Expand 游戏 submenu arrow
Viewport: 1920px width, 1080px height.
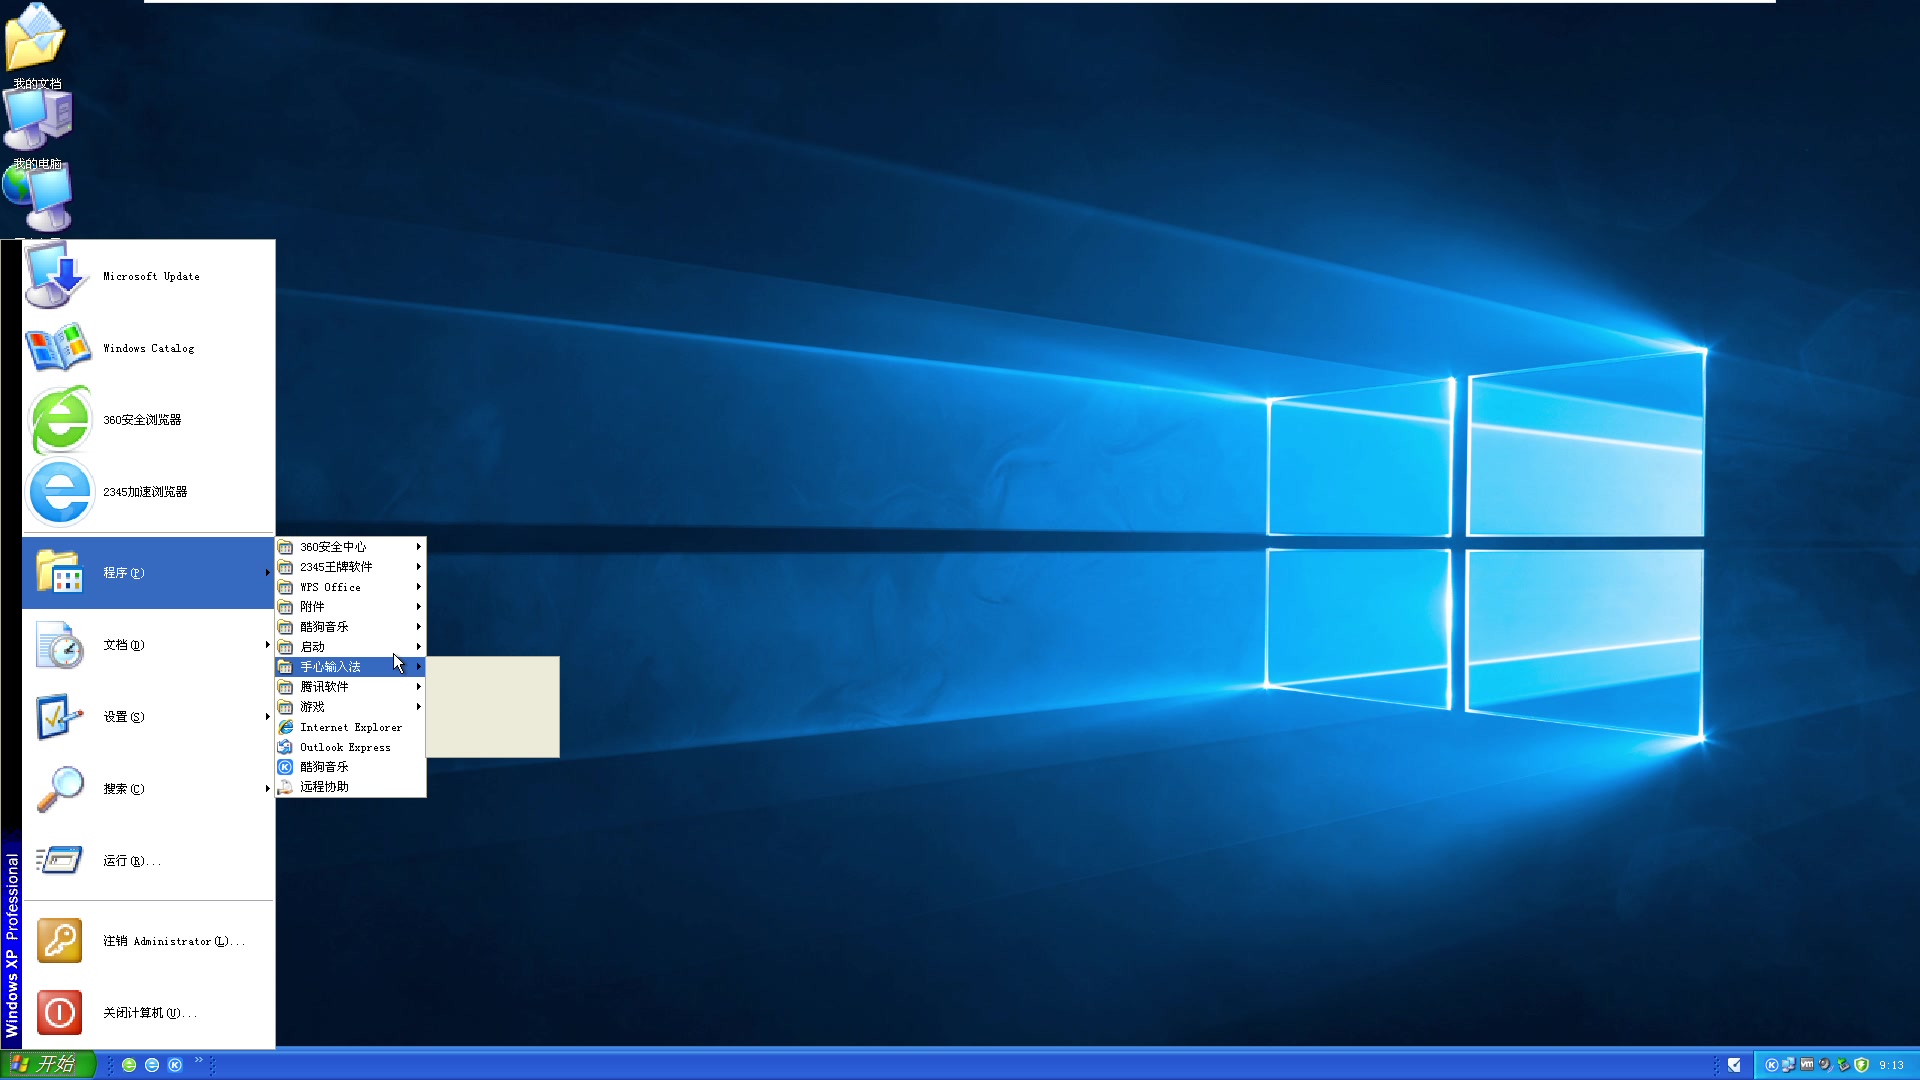click(418, 705)
